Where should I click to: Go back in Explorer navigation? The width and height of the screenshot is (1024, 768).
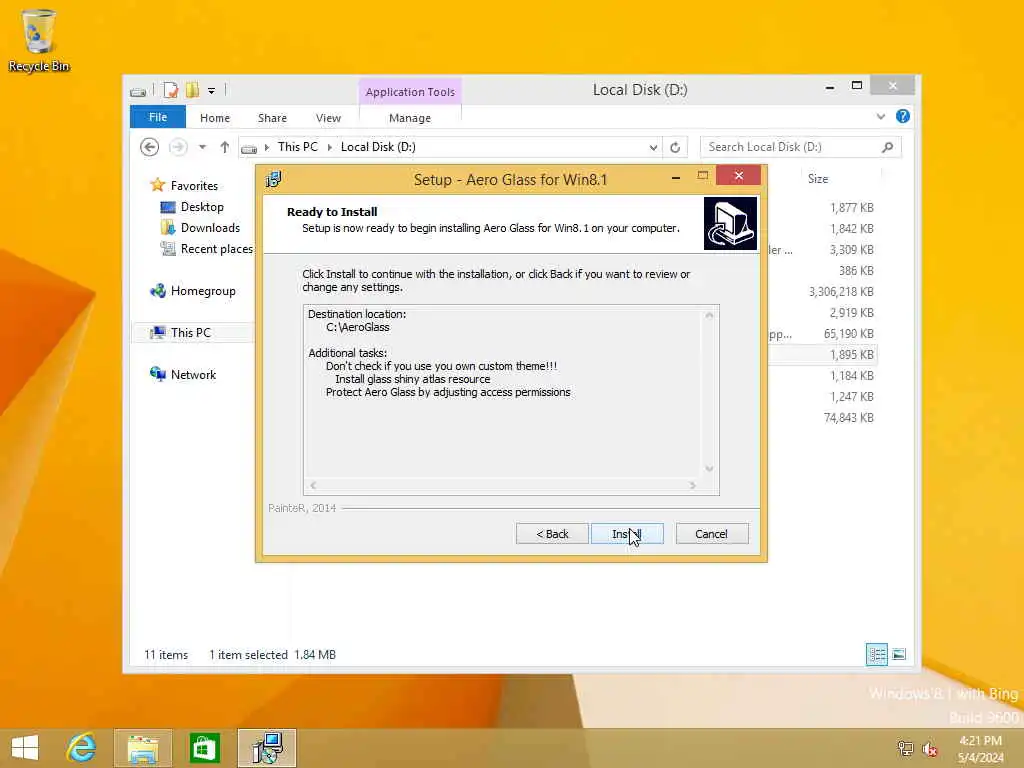(x=150, y=147)
